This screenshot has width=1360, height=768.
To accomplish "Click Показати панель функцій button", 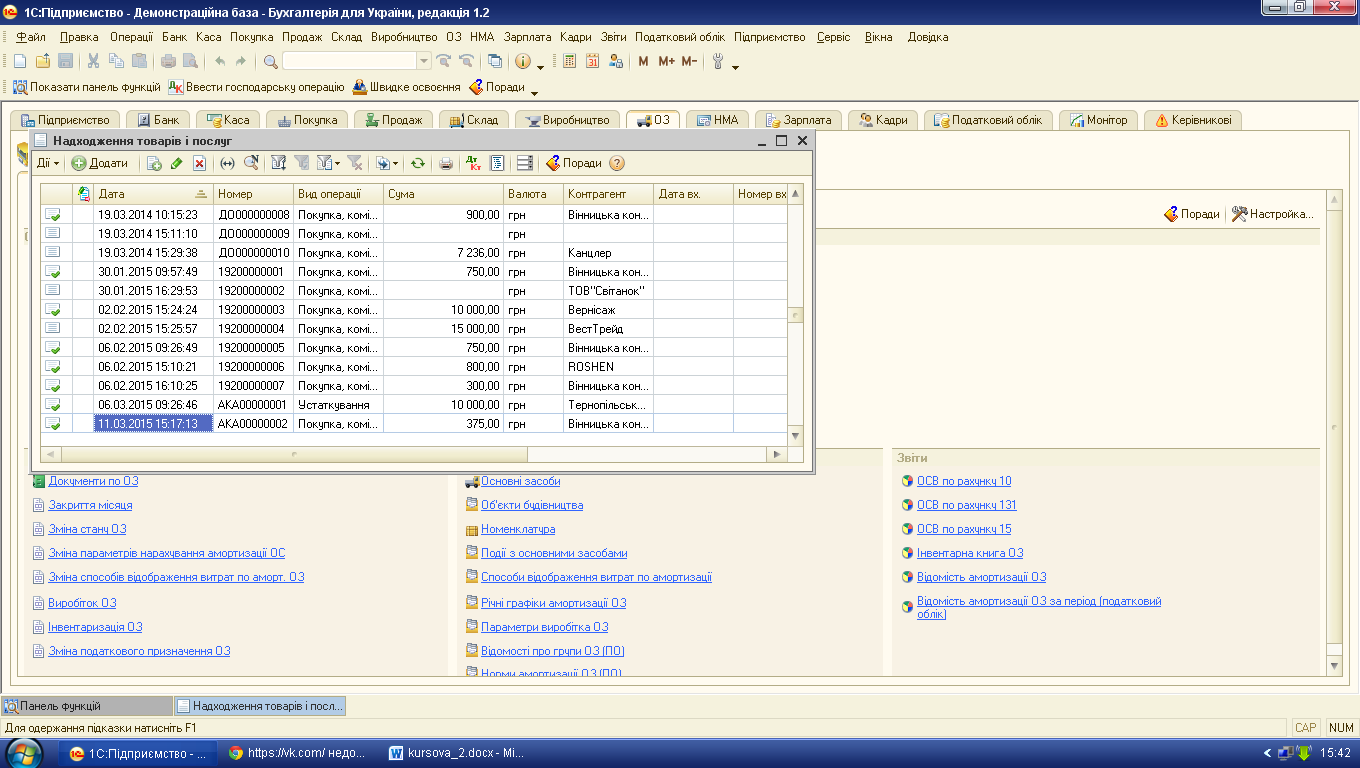I will point(86,87).
